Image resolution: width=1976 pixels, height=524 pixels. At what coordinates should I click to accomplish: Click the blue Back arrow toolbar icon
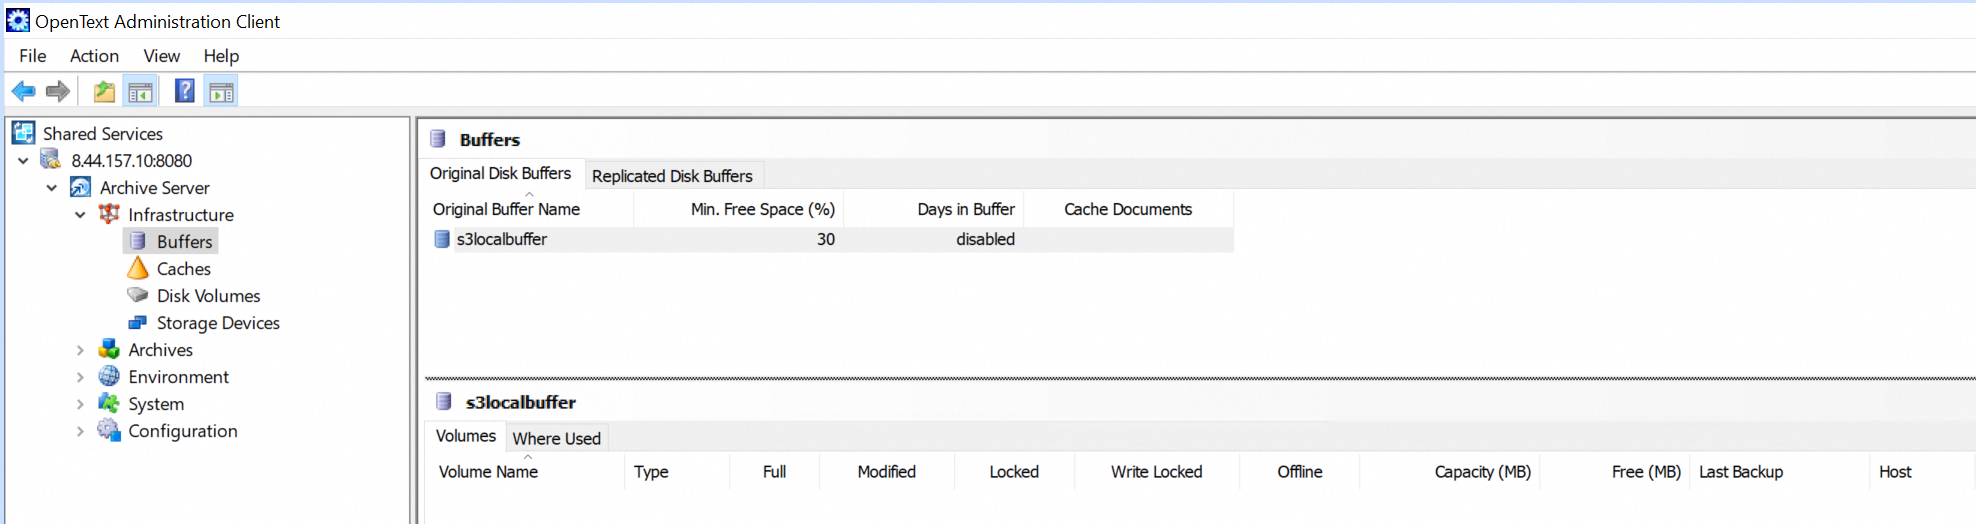[x=23, y=92]
